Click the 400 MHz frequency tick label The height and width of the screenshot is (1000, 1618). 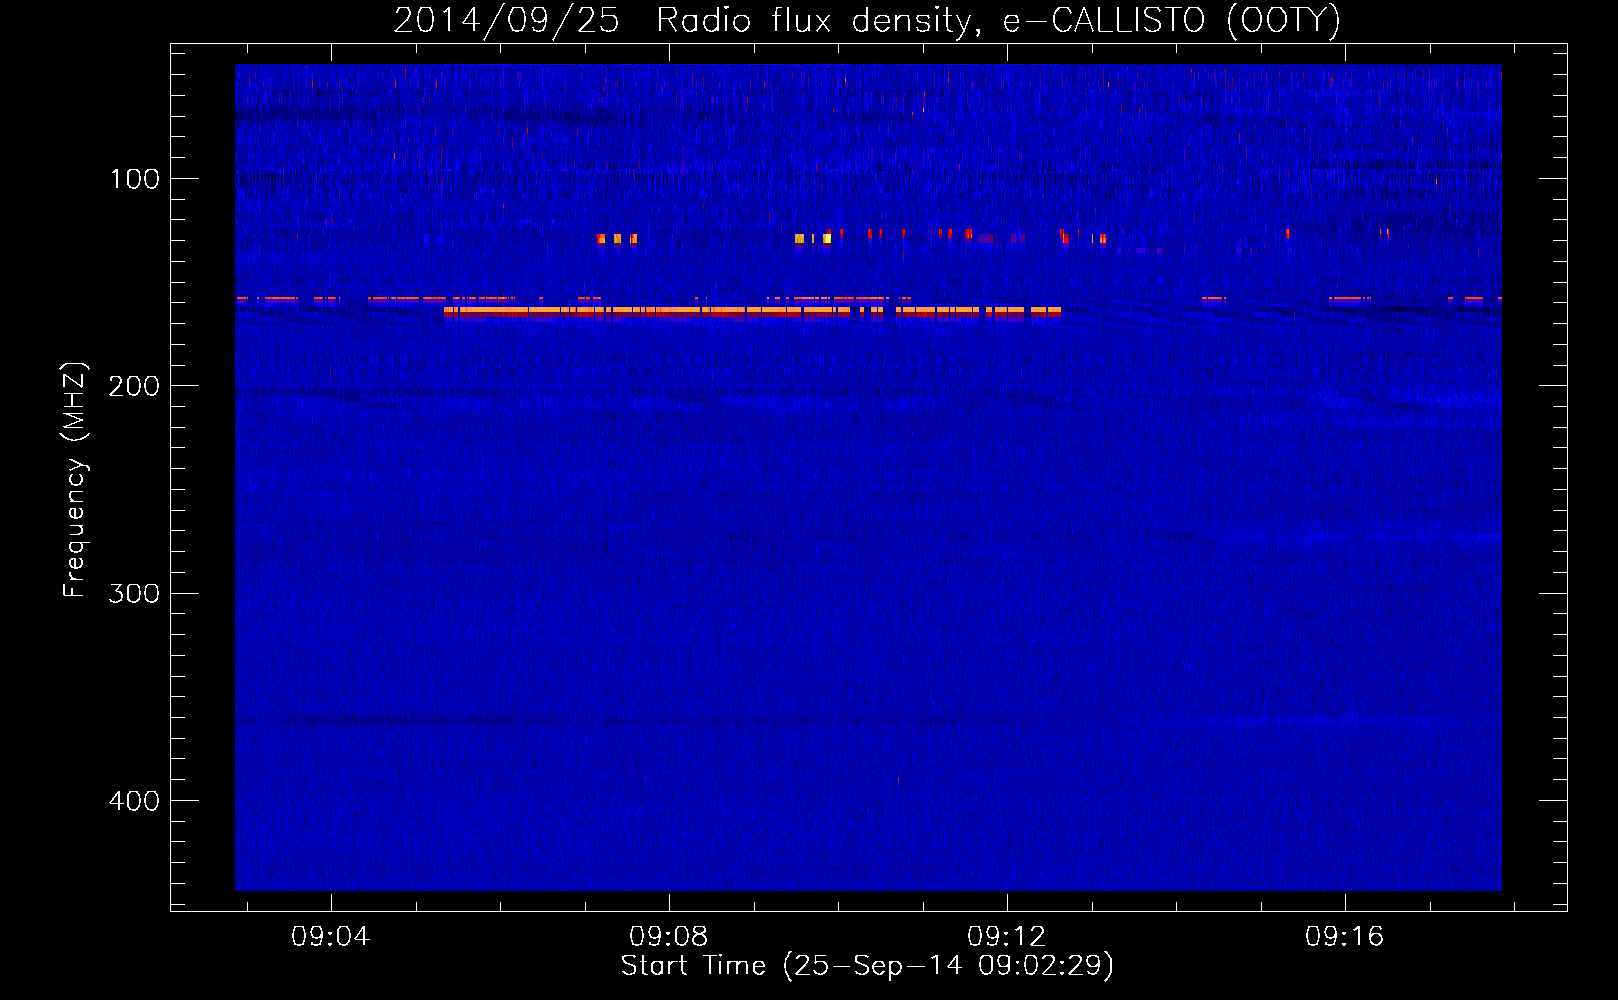click(x=134, y=801)
